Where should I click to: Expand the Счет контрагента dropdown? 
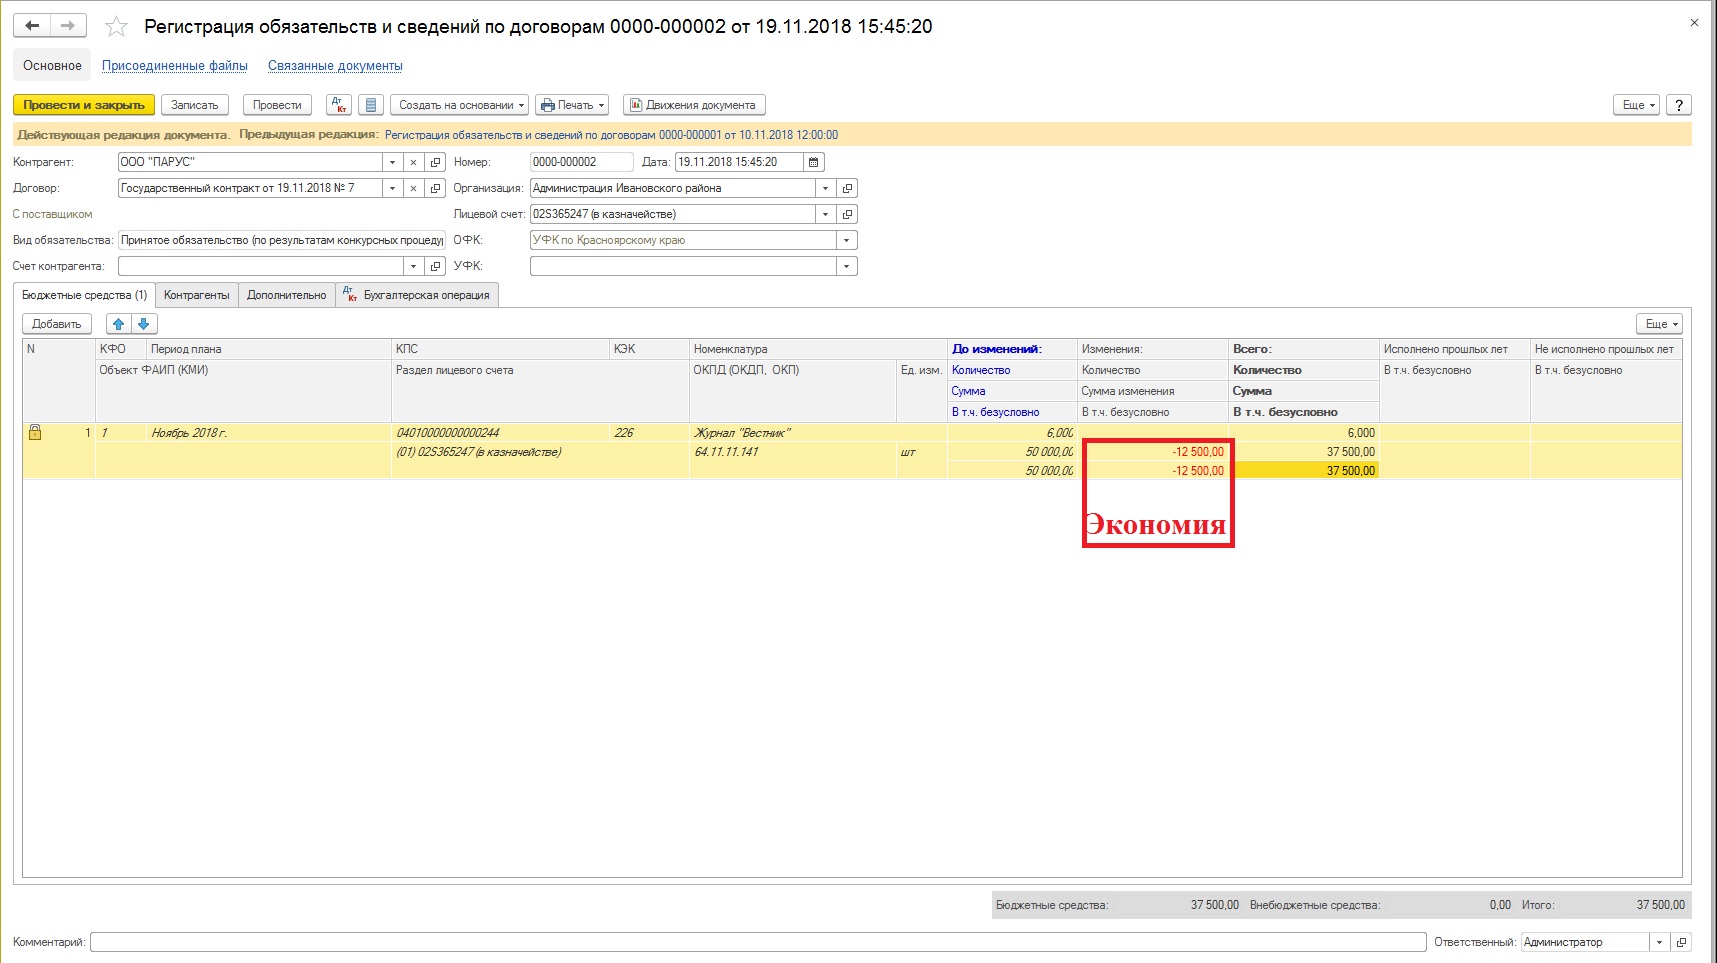(x=413, y=266)
